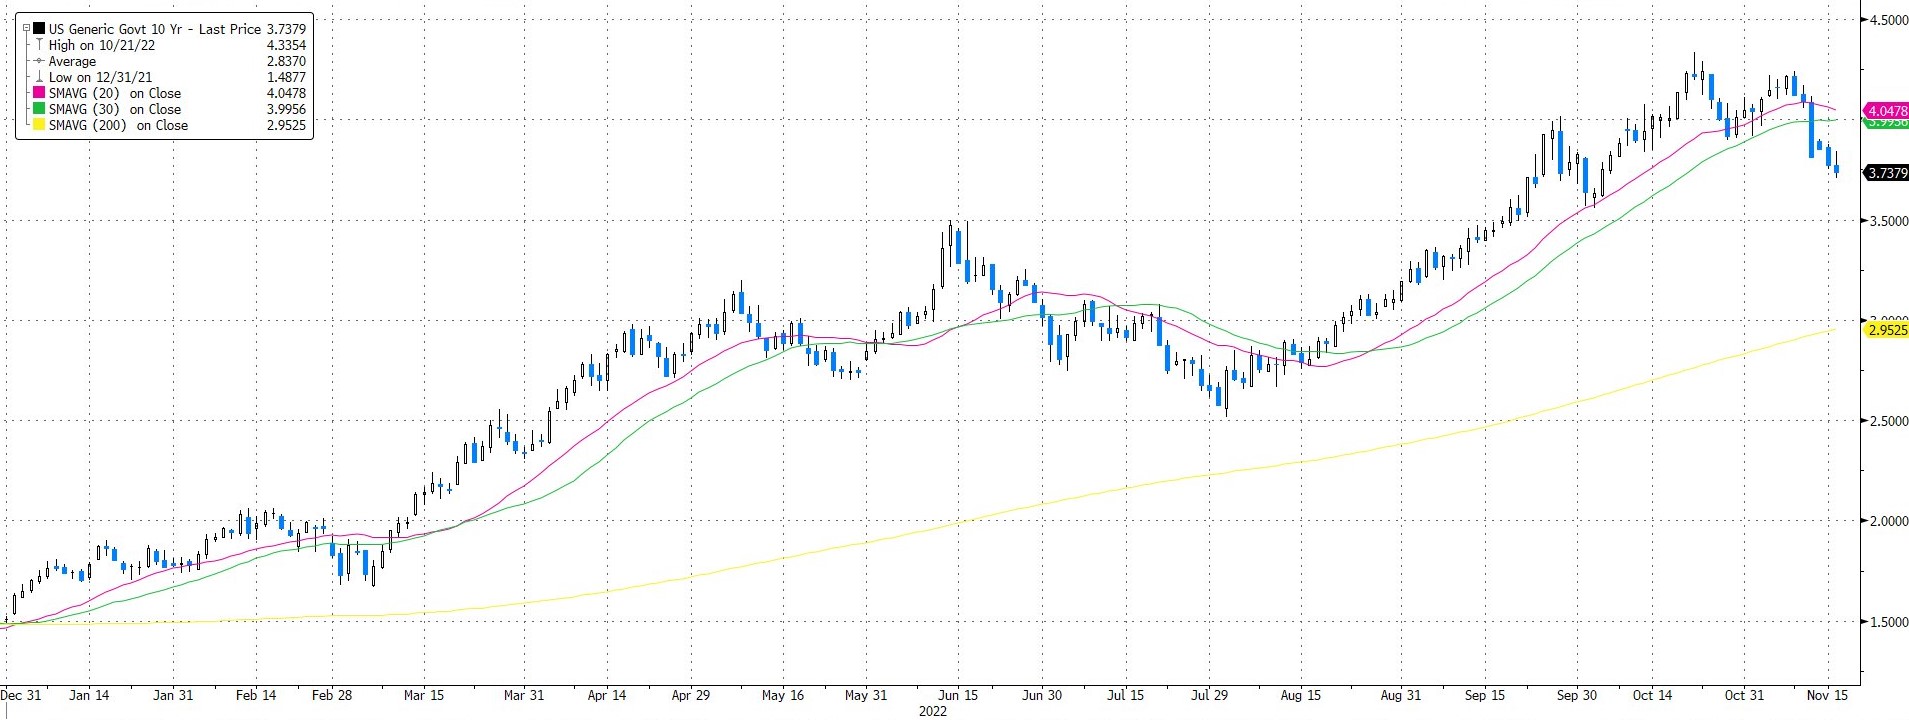
Task: Click the magenta SMAVG (20) swatch
Action: coord(40,93)
